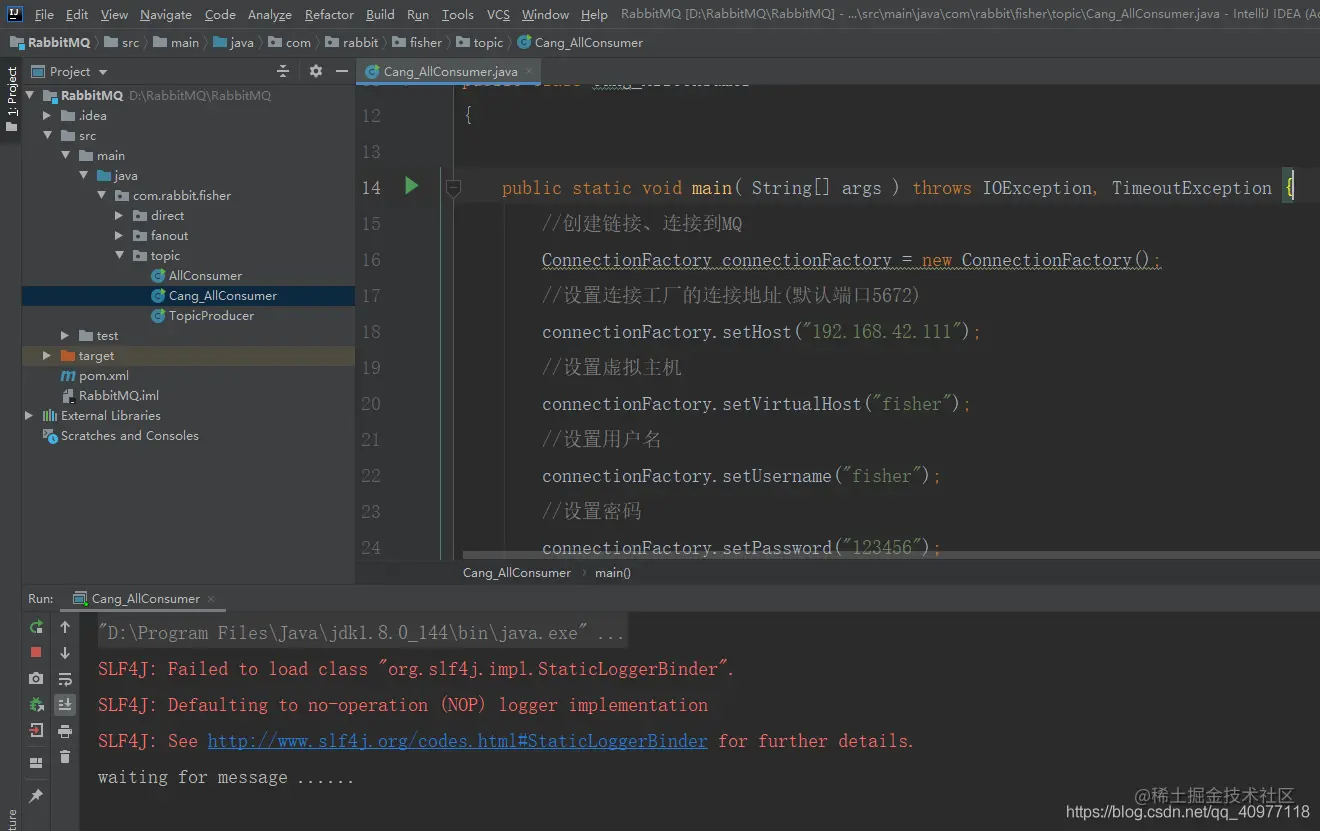The image size is (1320, 831).
Task: Attach the debugger using the green bug icon
Action: [36, 704]
